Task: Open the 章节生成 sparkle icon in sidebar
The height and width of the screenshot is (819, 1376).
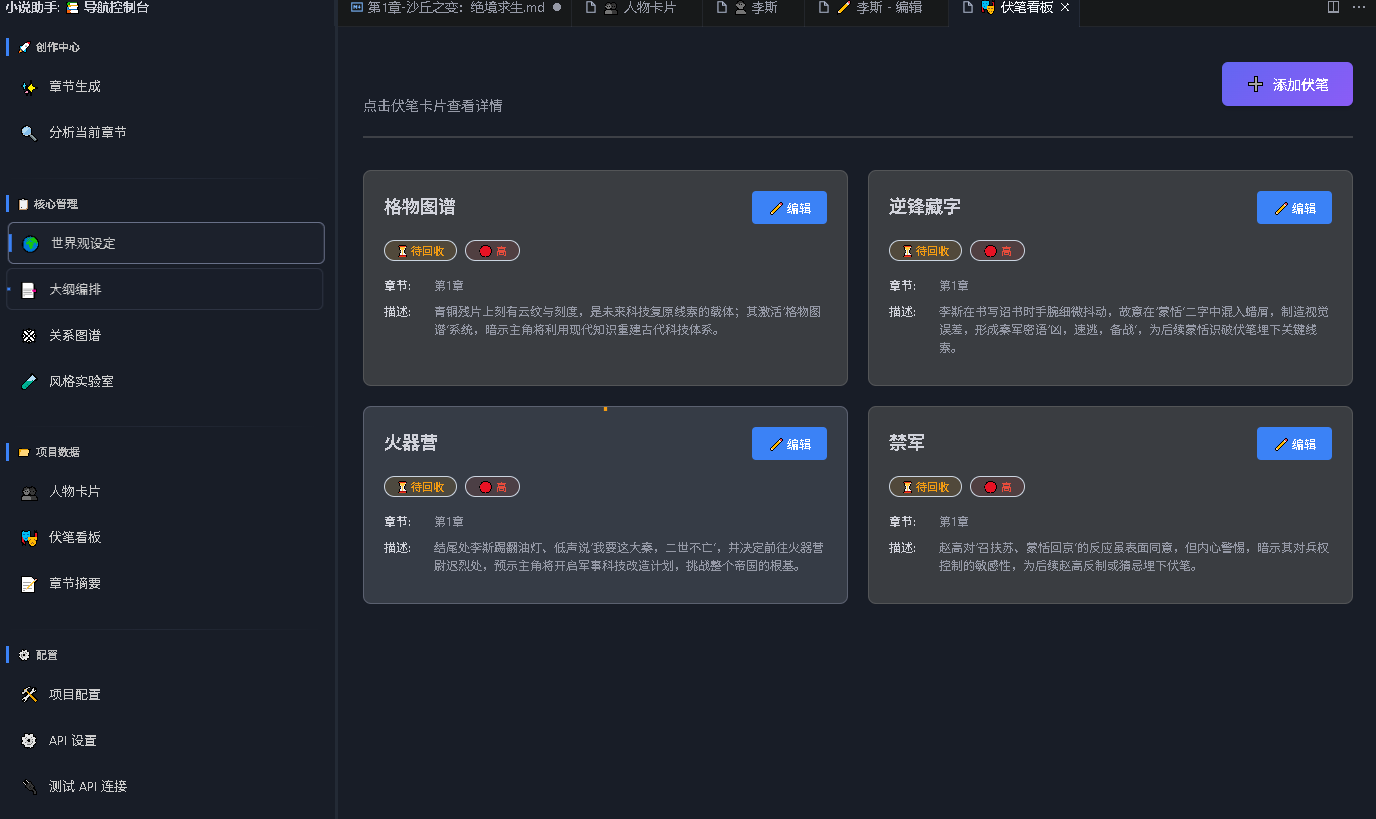Action: (x=31, y=86)
